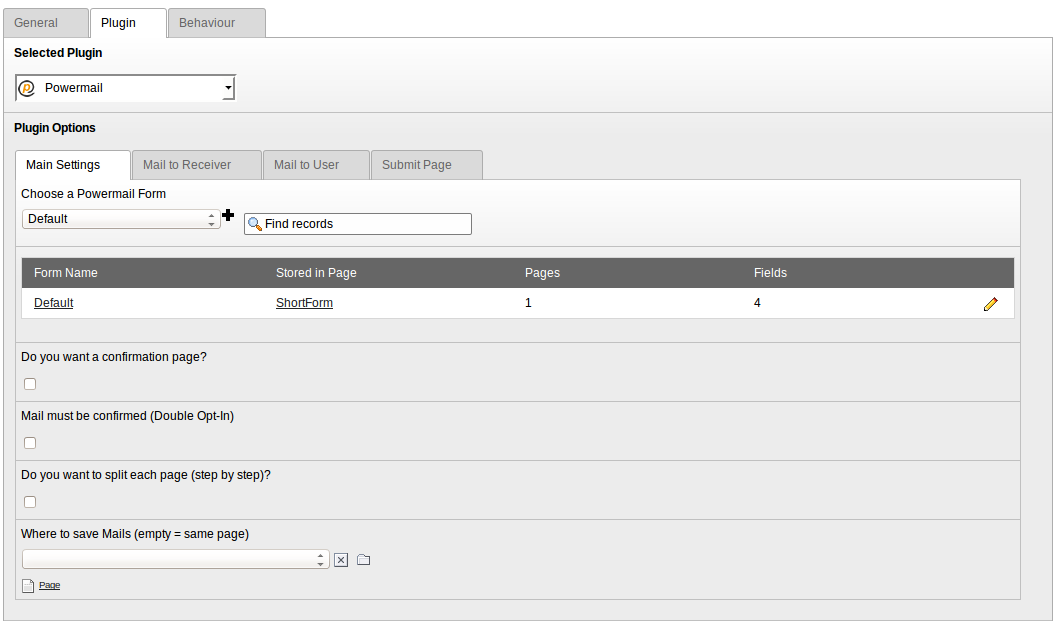Viewport: 1056px width, 624px height.
Task: Click the plus icon to add a form
Action: tap(228, 215)
